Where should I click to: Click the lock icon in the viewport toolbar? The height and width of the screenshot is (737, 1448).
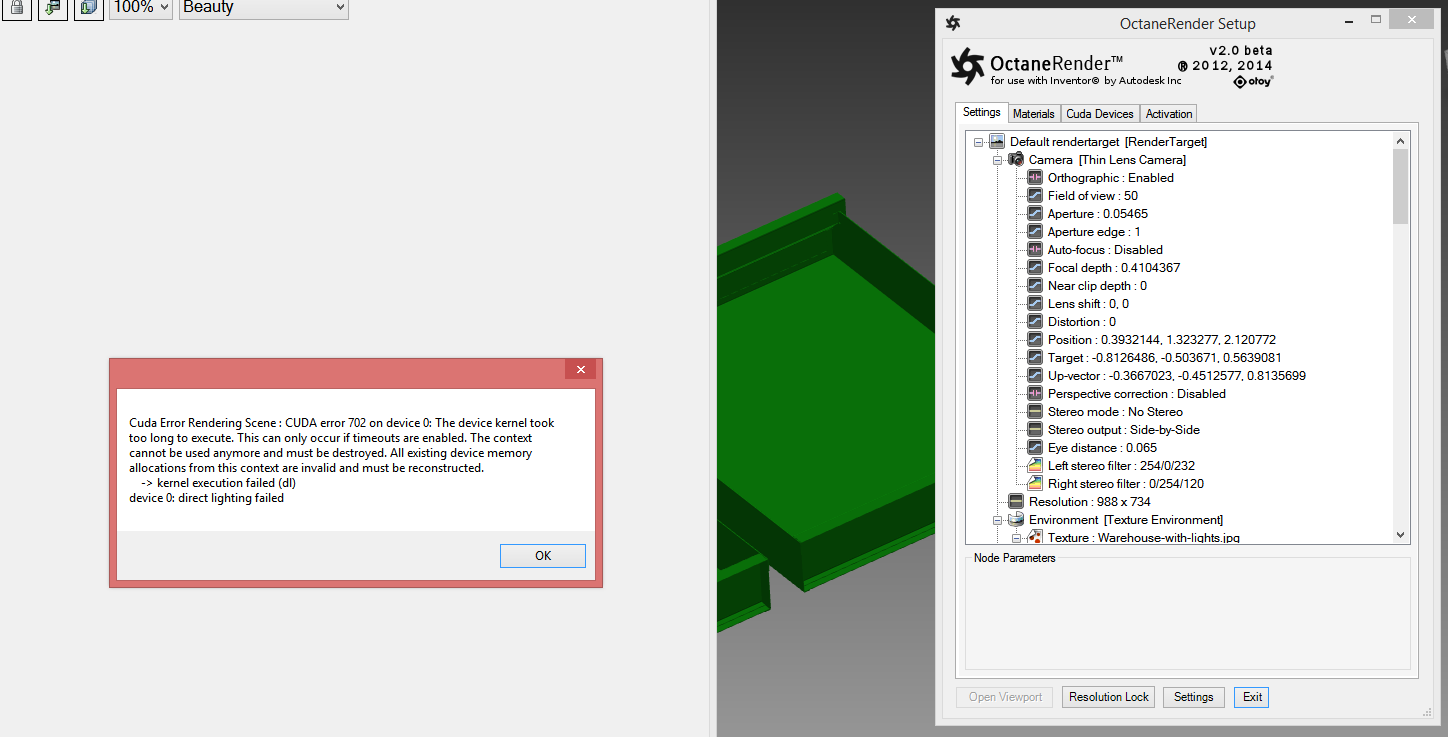[x=16, y=7]
